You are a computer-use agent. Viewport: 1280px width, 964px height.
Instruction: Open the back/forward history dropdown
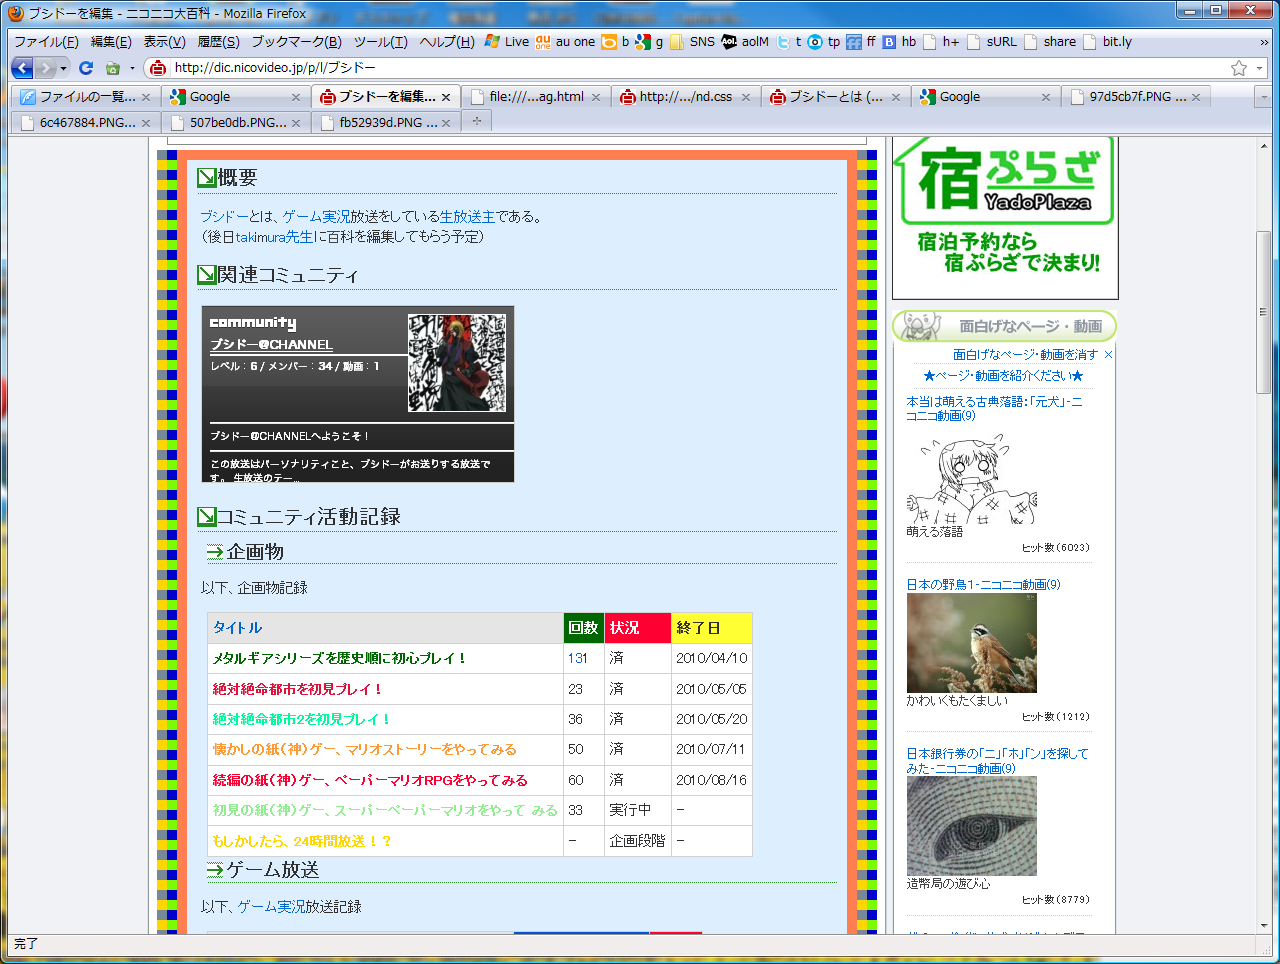[63, 68]
